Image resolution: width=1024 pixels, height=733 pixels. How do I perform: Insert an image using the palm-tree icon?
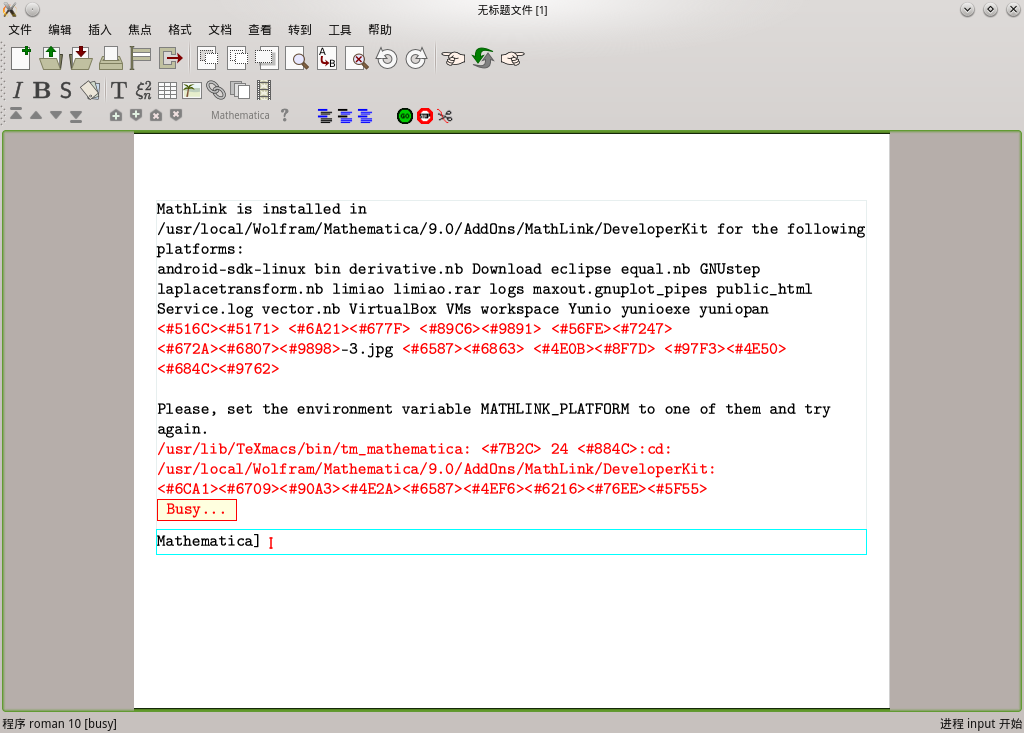pyautogui.click(x=191, y=90)
